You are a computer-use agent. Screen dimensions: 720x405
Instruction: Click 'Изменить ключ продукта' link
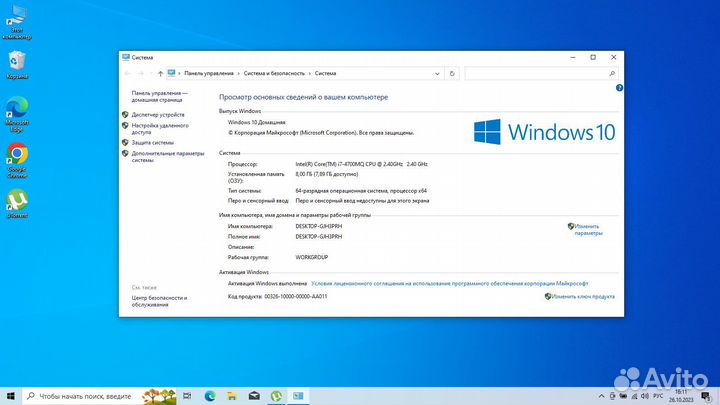582,296
